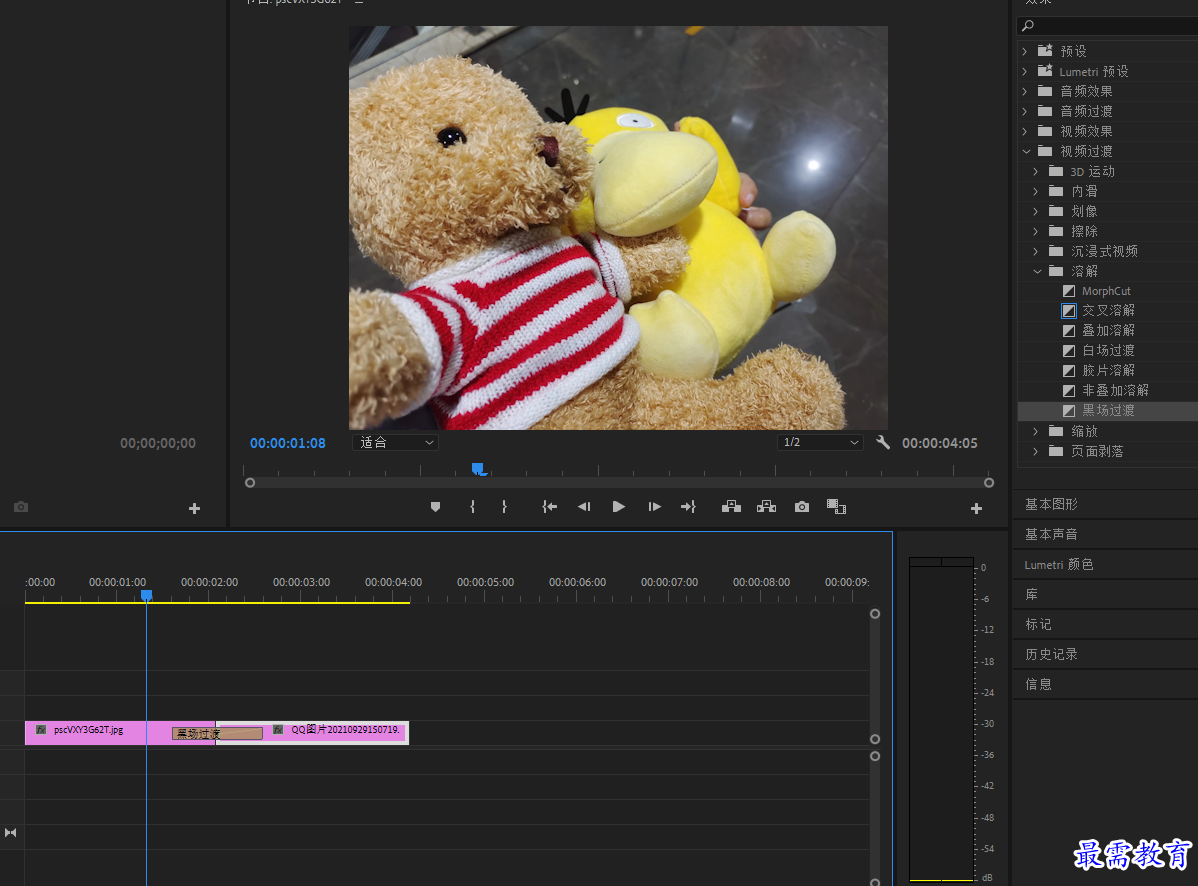This screenshot has height=886, width=1198.
Task: Open the Lumetri 颜色 panel
Action: [x=1059, y=564]
